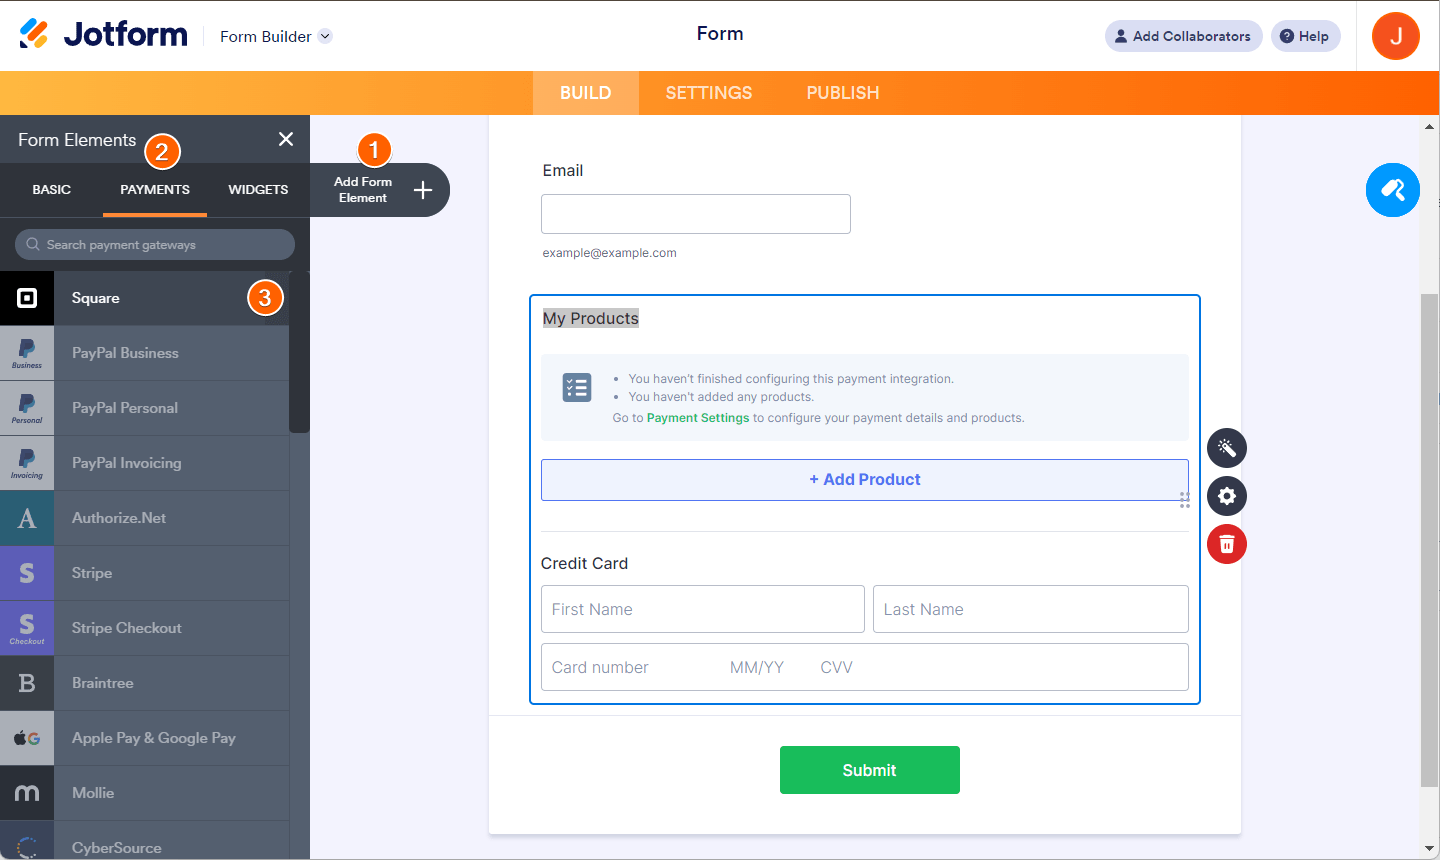The width and height of the screenshot is (1440, 860).
Task: Click the Last Name card field
Action: pyautogui.click(x=1031, y=609)
